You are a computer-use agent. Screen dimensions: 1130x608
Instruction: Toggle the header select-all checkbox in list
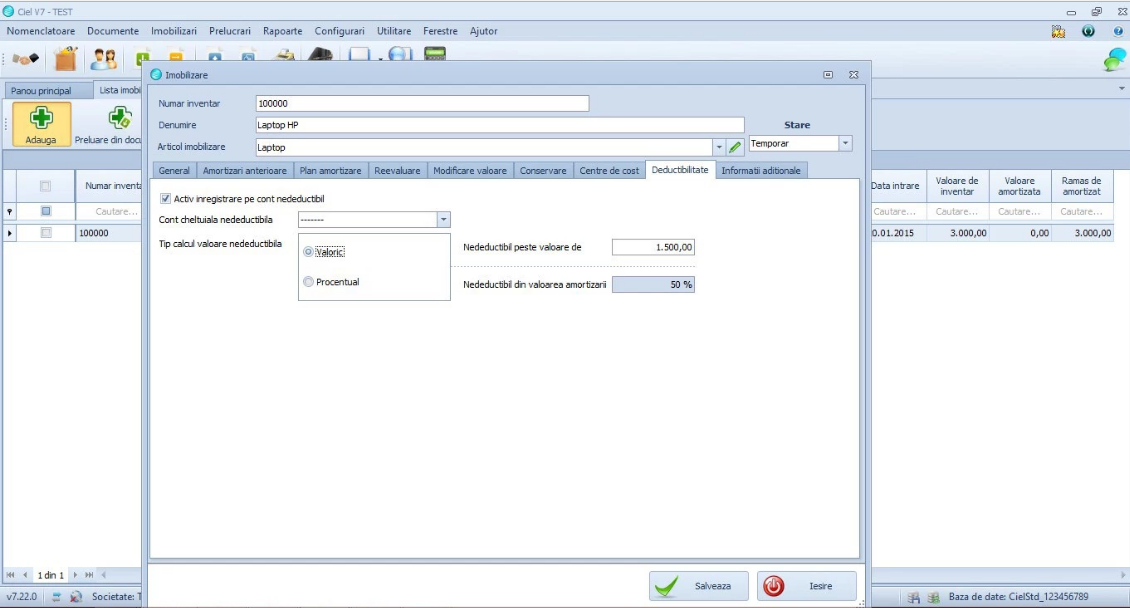click(x=45, y=186)
